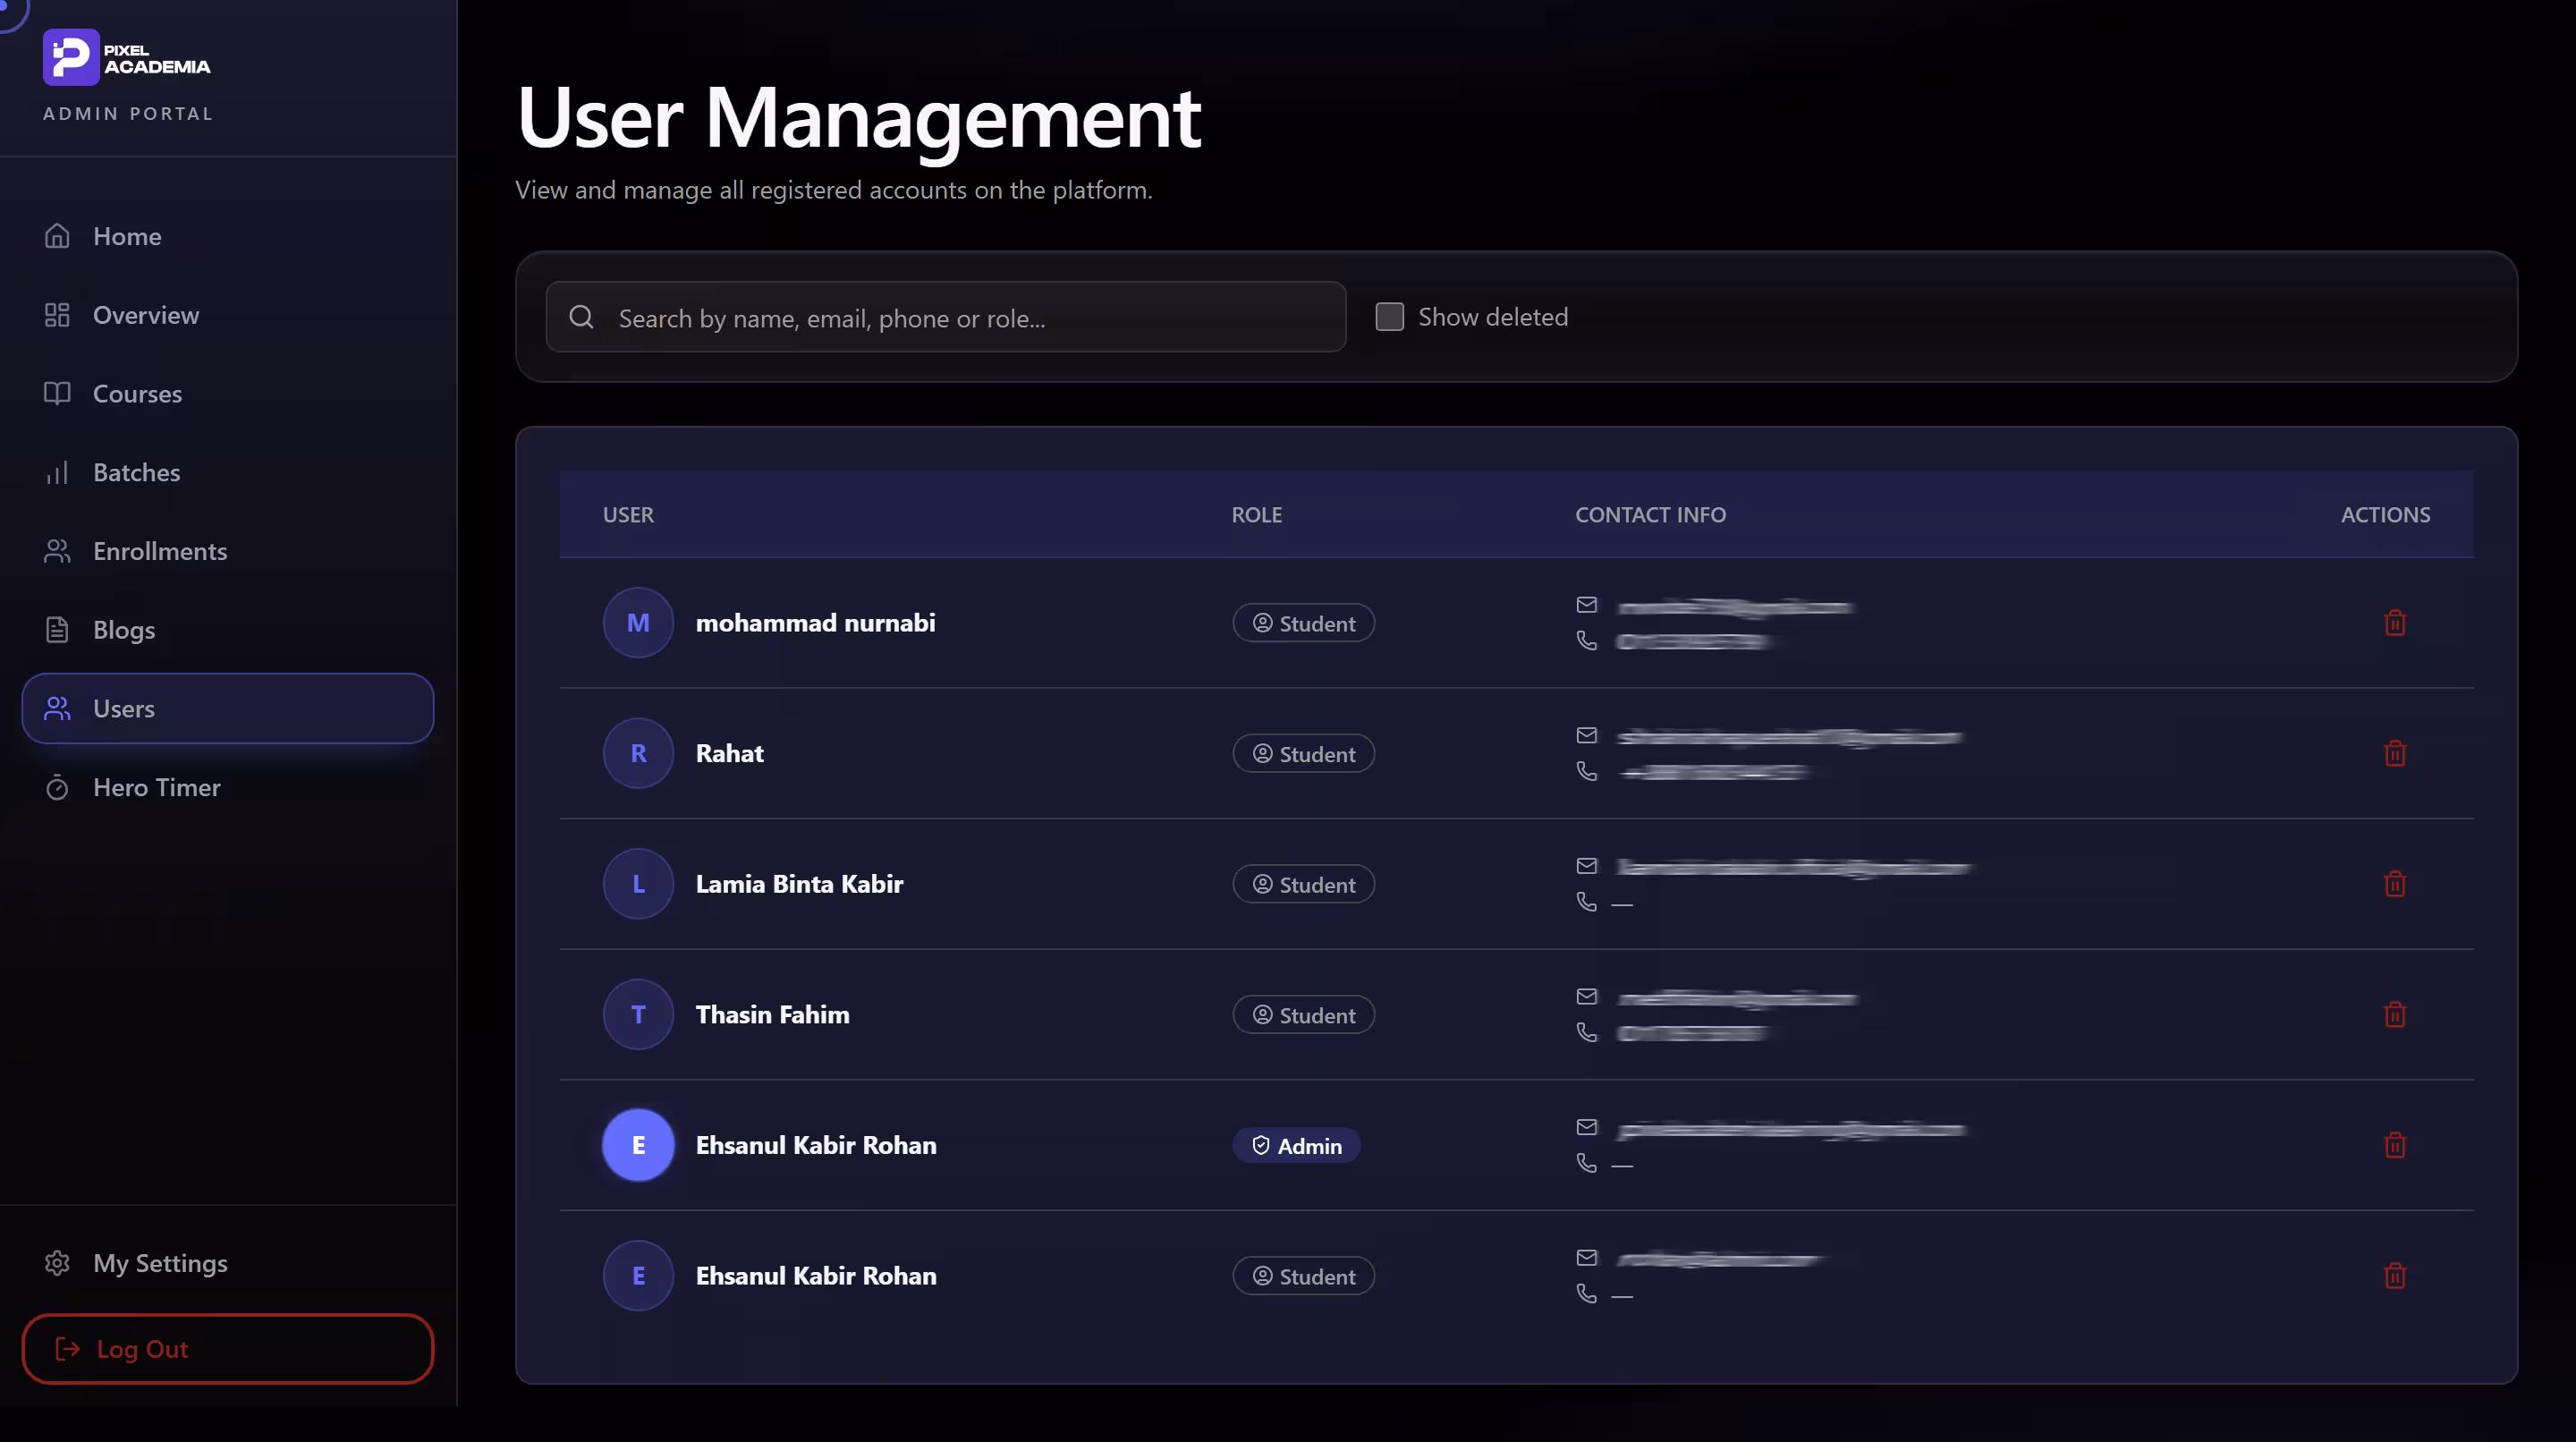Go to Overview section
Screen dimensions: 2576x1442
(228, 315)
